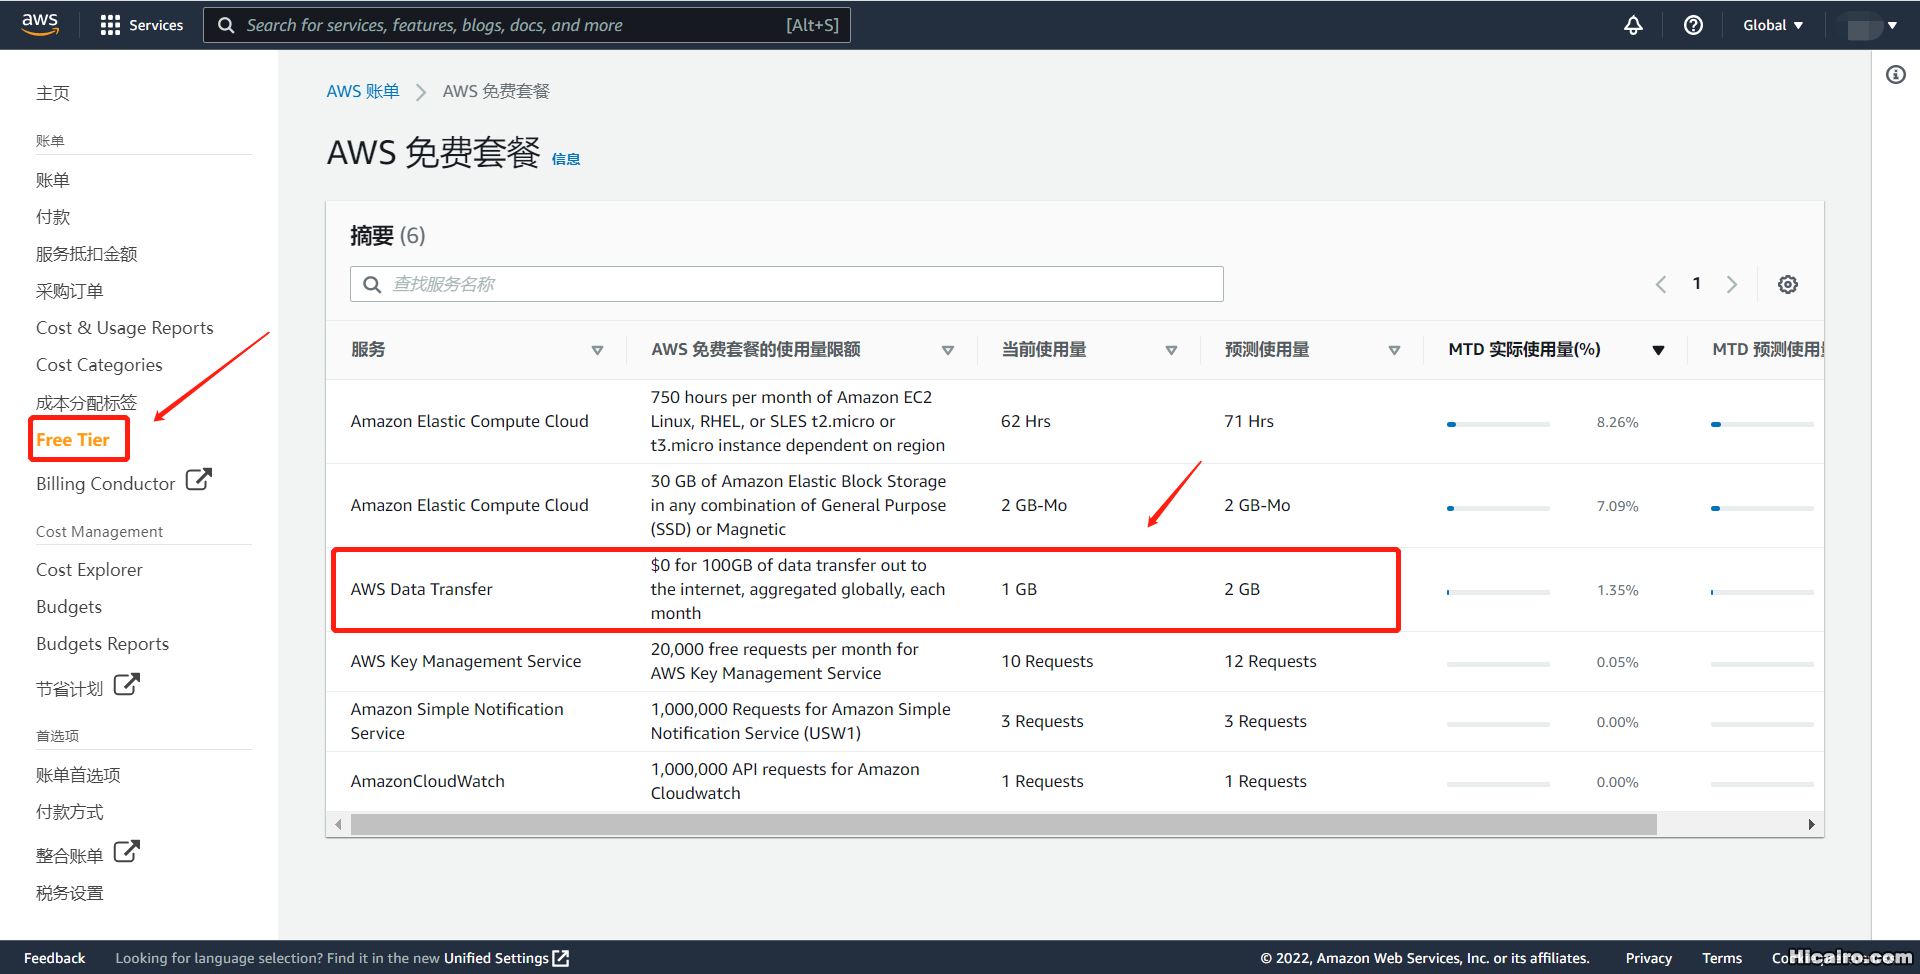The height and width of the screenshot is (974, 1920).
Task: Open Unified Settings link in footer
Action: point(496,958)
